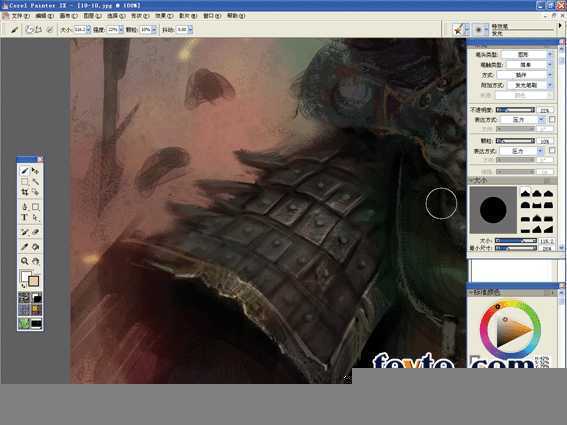
Task: Click the brush variant dab icon
Action: tap(479, 30)
